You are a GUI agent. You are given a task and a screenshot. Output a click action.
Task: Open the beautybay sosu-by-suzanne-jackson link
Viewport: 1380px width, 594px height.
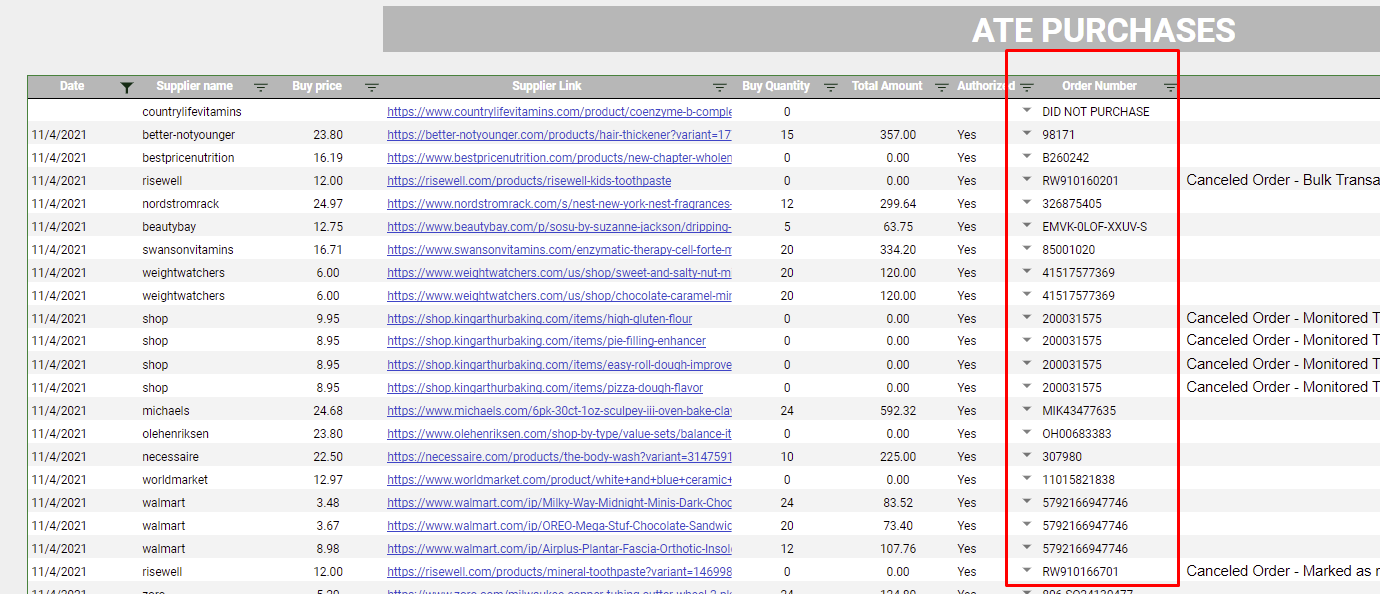coord(559,227)
